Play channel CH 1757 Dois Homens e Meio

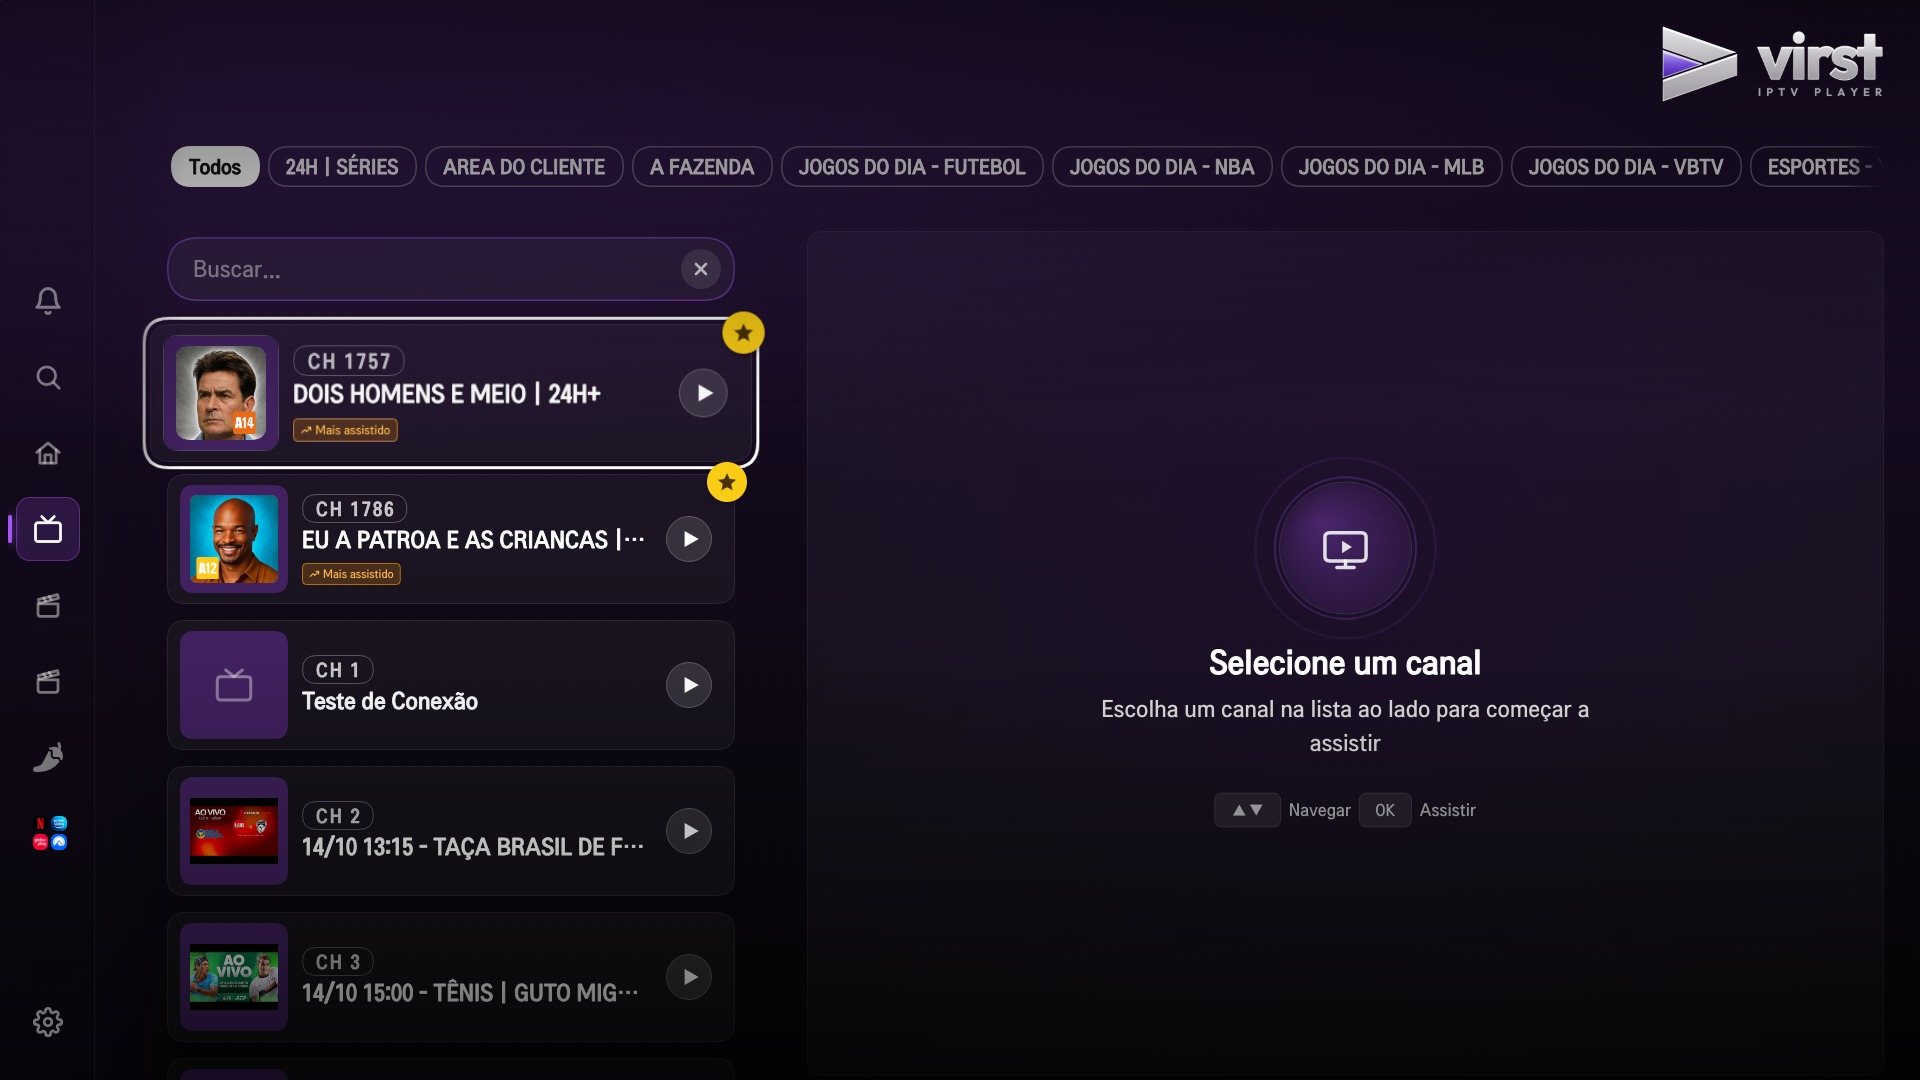pos(703,393)
